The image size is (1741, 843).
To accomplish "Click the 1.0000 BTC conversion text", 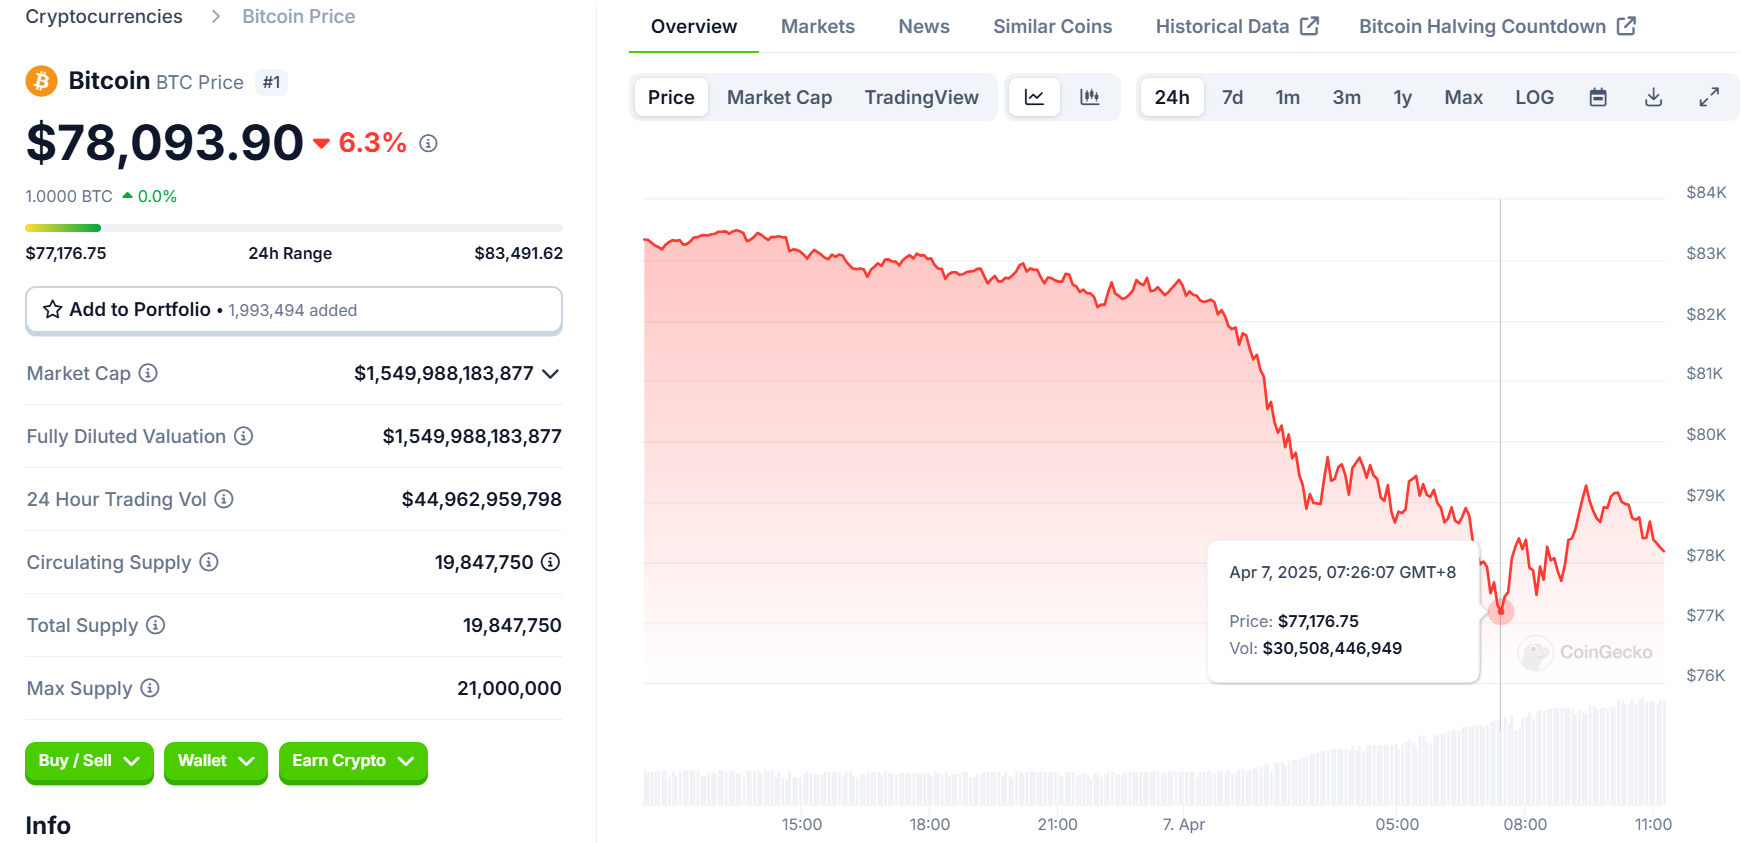I will pyautogui.click(x=69, y=196).
